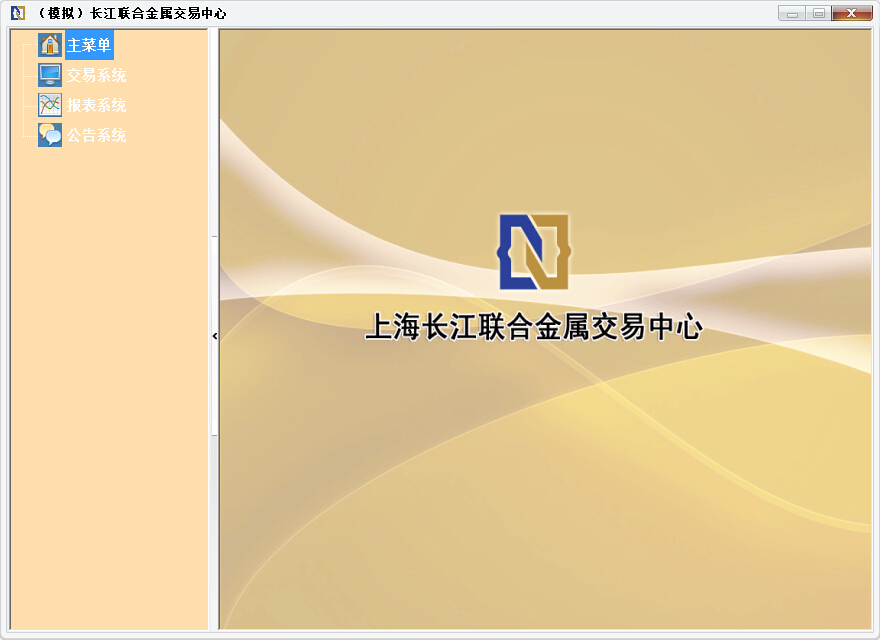Select the 报表系统 tree node

[x=97, y=104]
